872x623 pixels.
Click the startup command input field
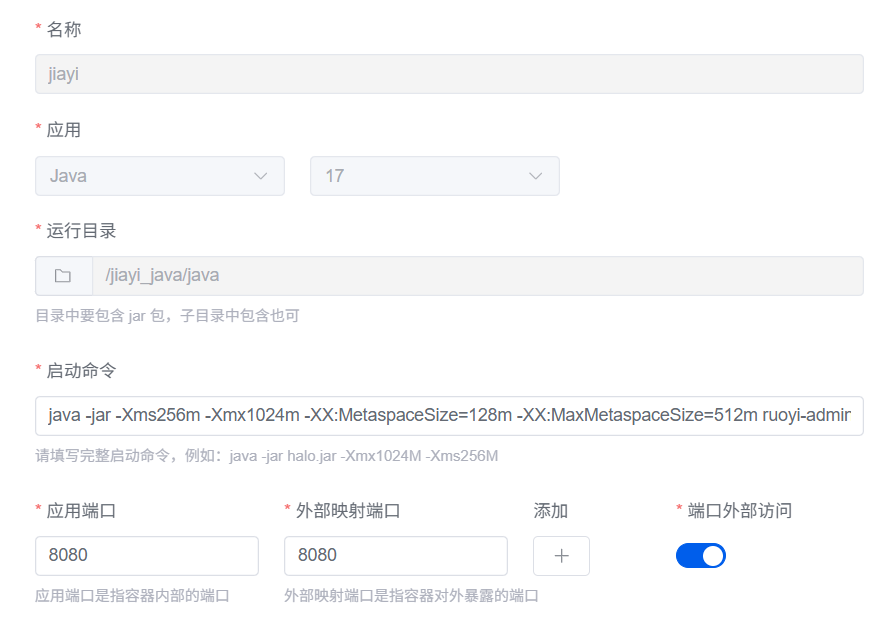(x=449, y=416)
